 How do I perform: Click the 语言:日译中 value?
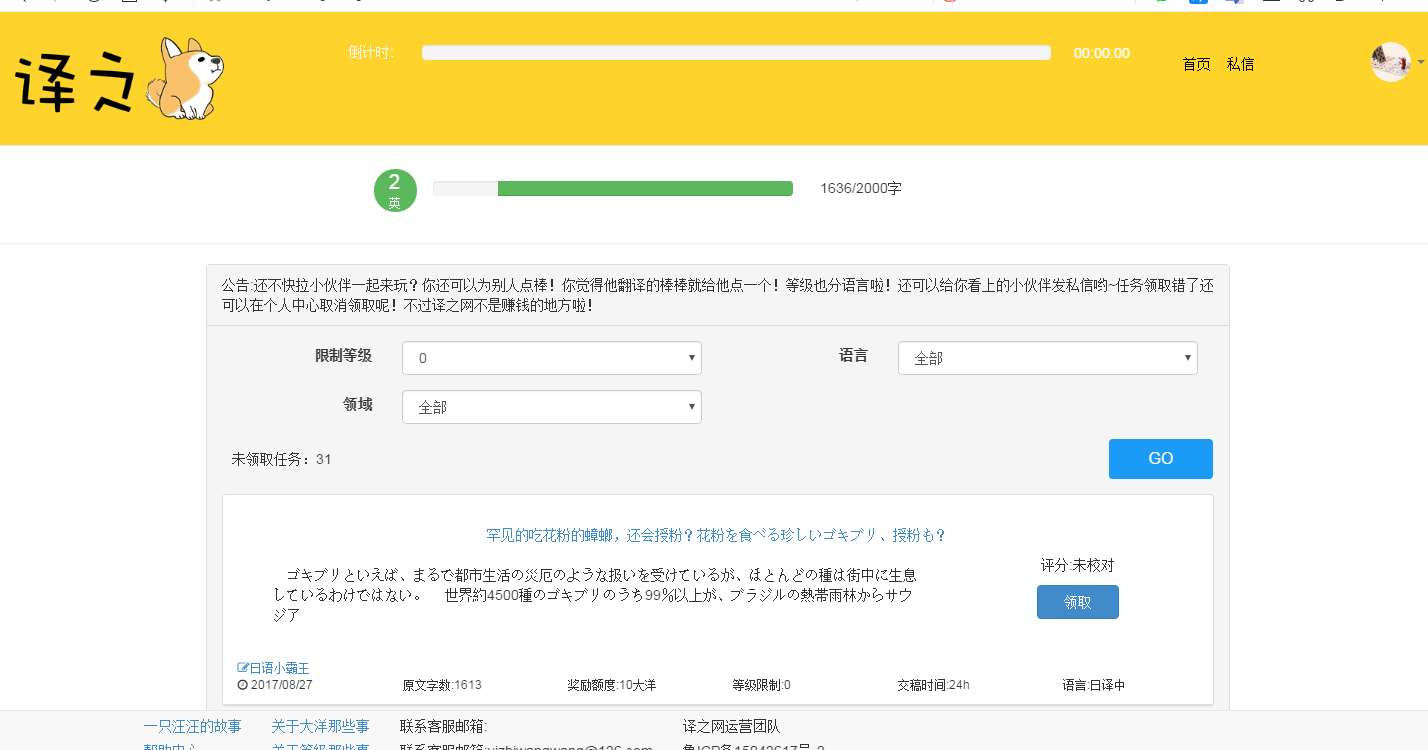pos(1094,685)
